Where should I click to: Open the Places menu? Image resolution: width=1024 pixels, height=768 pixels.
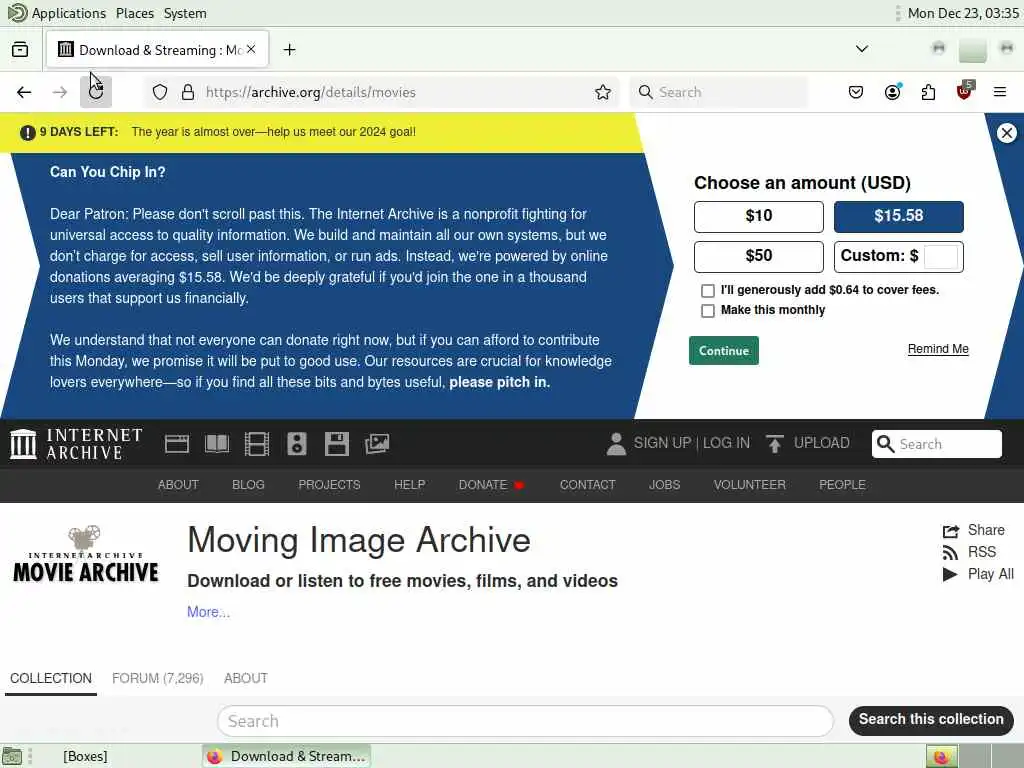pyautogui.click(x=135, y=13)
